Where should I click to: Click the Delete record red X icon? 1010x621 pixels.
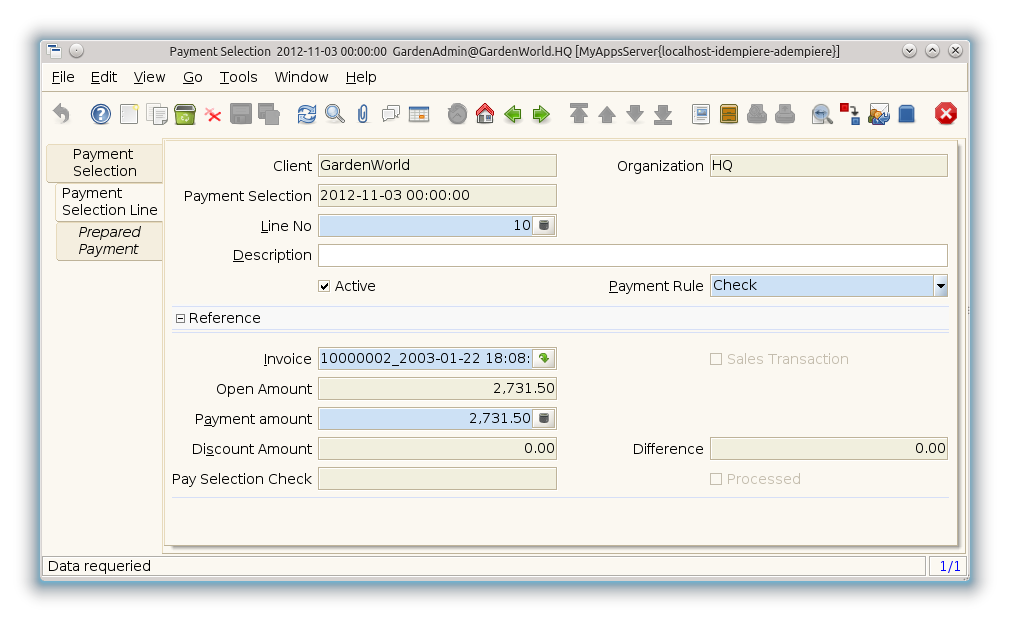[213, 114]
